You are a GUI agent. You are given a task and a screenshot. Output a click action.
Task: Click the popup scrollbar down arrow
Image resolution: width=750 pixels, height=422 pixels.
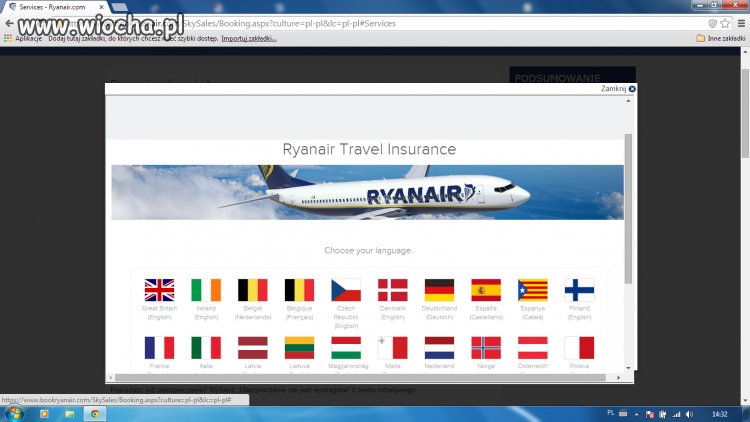(x=628, y=368)
